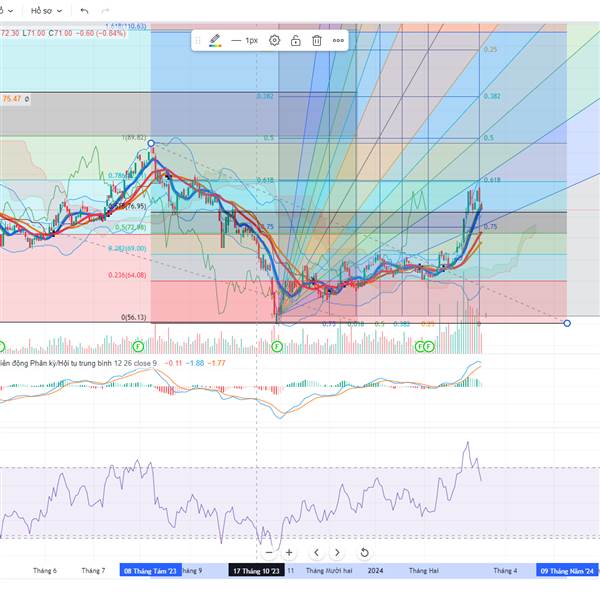Click the anchor point at the August peak

click(151, 143)
